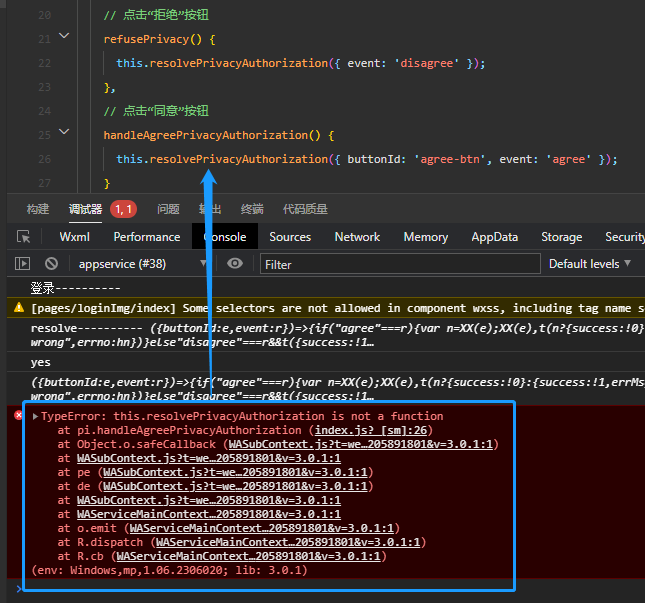Screen dimensions: 645x603
Task: Click the red 1,1 error count badge
Action: click(x=123, y=209)
